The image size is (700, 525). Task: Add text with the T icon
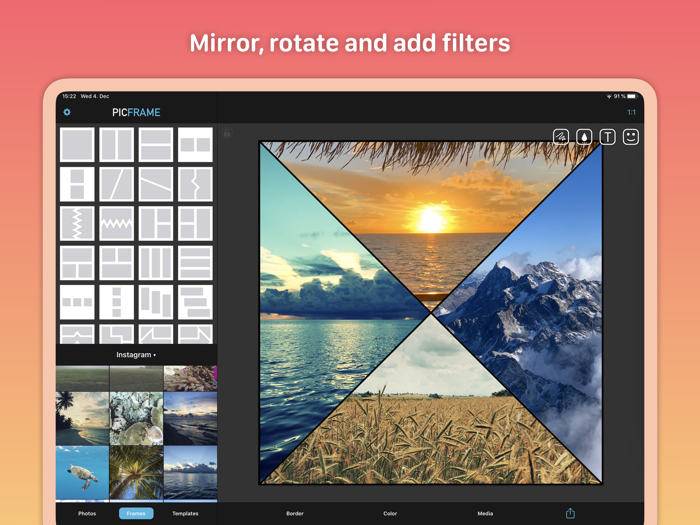coord(607,137)
